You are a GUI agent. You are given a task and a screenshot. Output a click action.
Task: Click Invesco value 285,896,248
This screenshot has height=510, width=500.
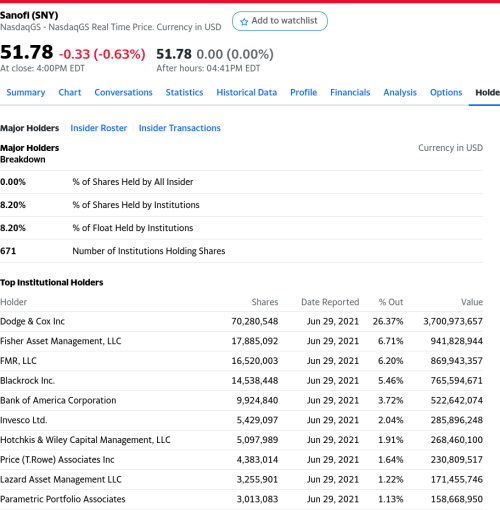tap(456, 420)
